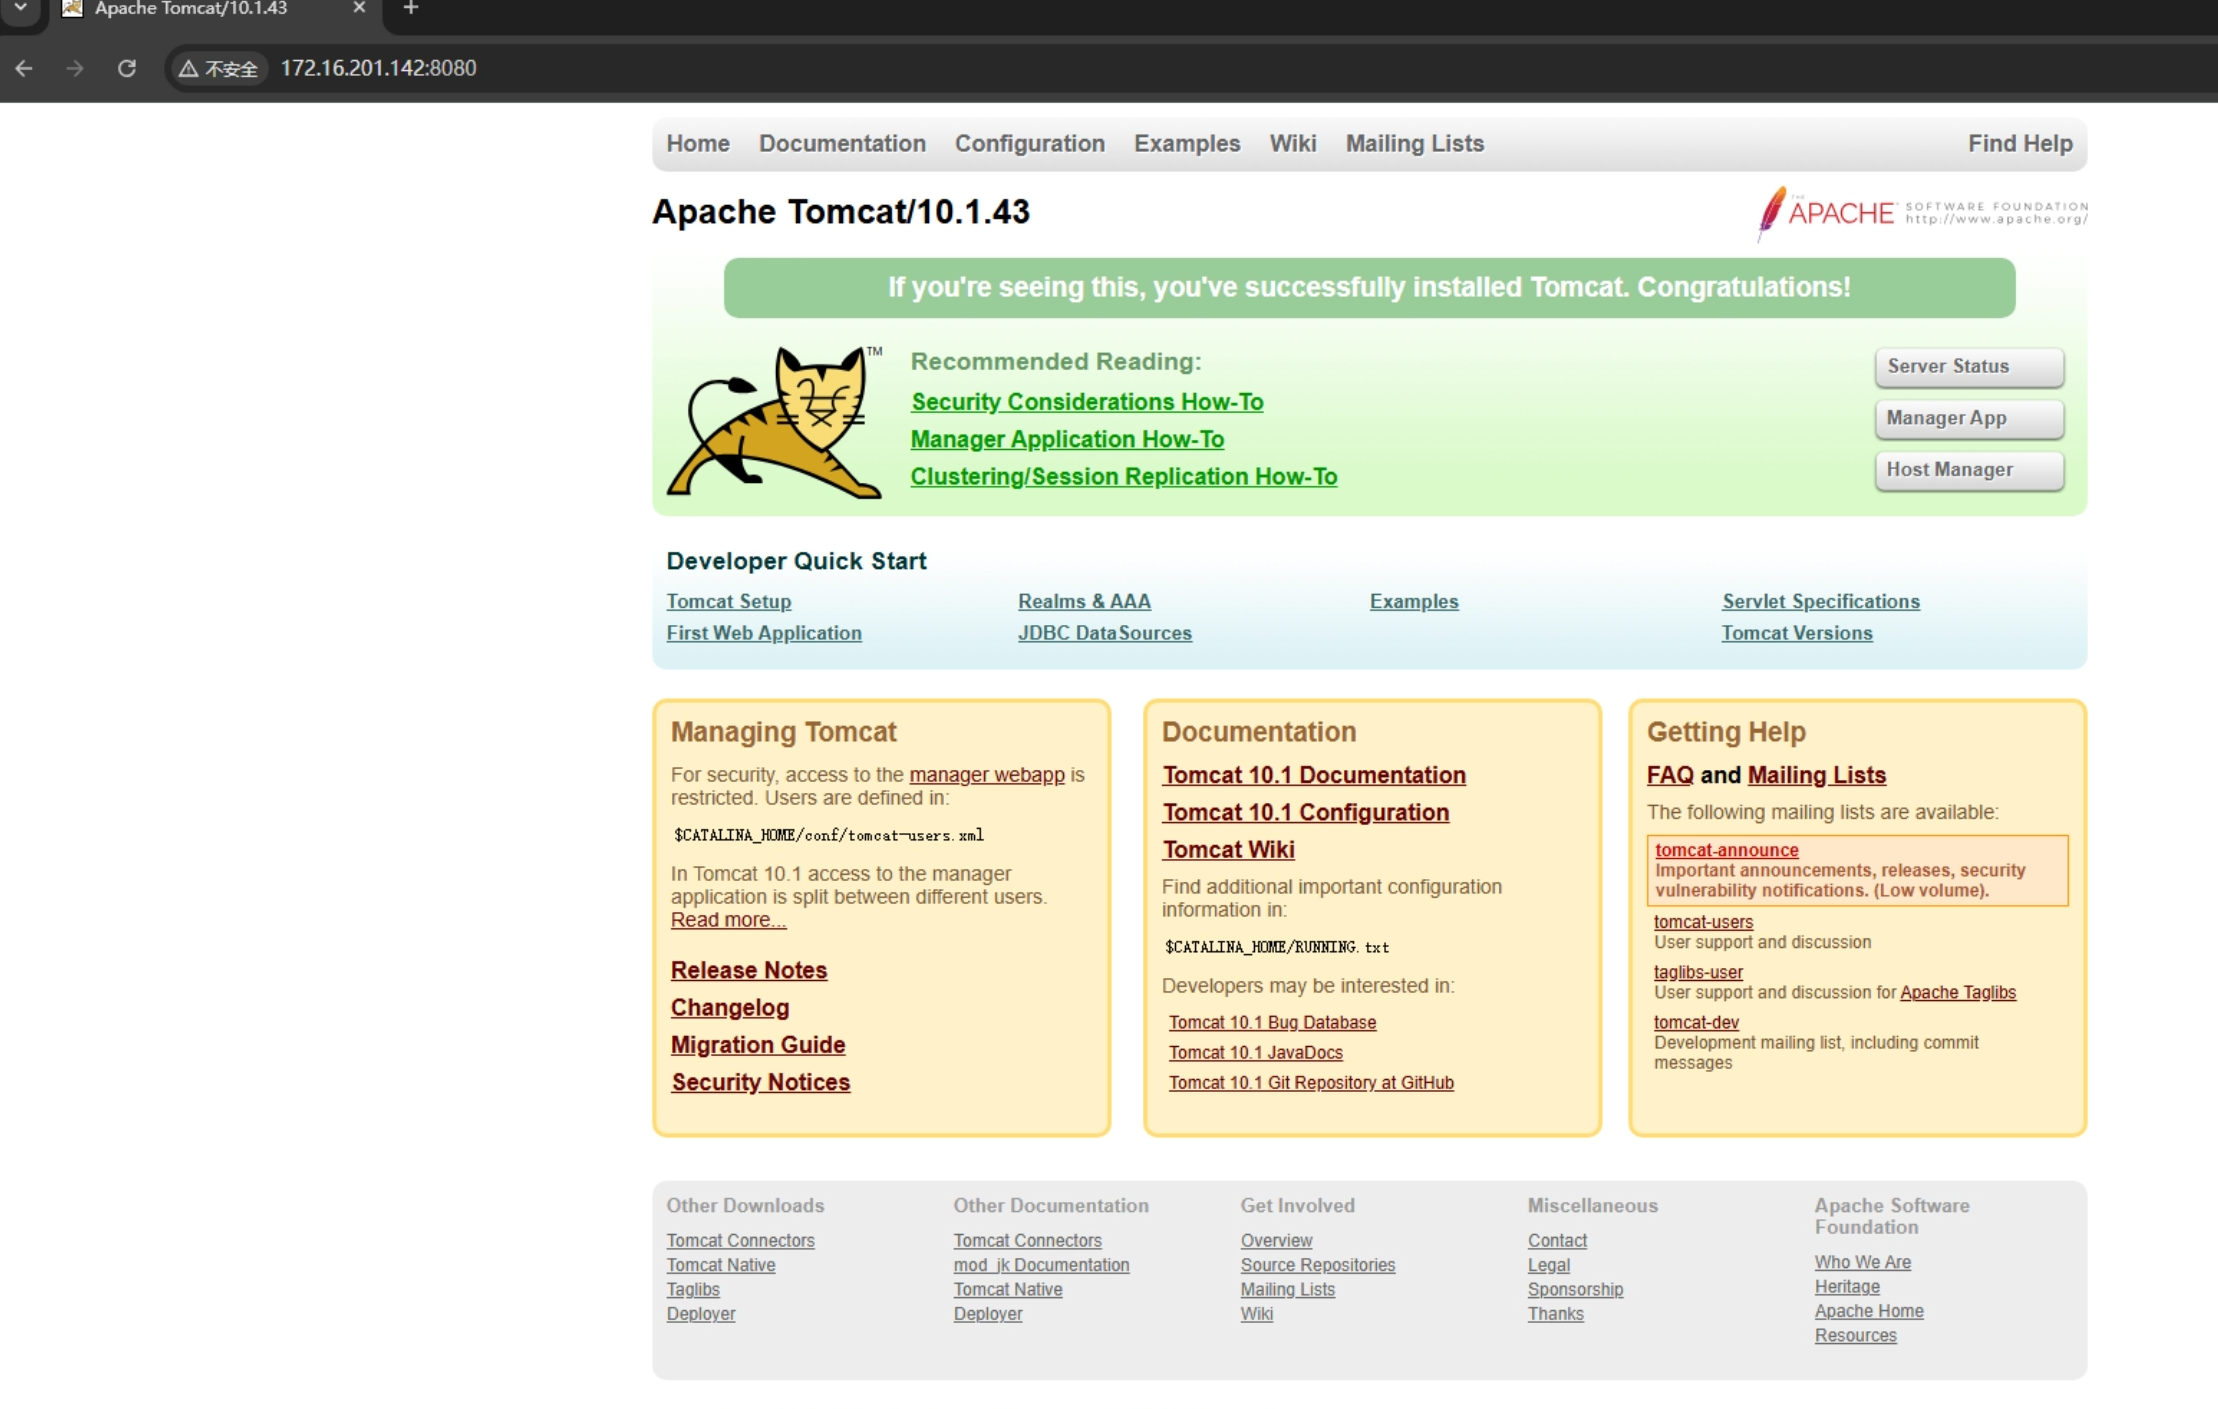Click the browser back arrow

[x=24, y=68]
